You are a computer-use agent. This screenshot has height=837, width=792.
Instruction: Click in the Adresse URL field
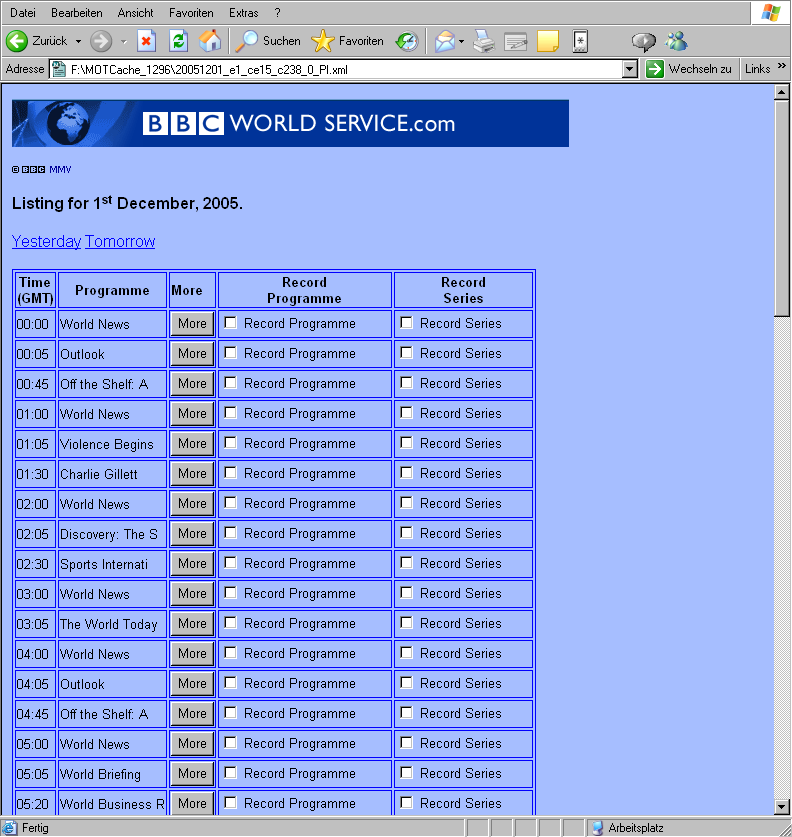coord(344,69)
